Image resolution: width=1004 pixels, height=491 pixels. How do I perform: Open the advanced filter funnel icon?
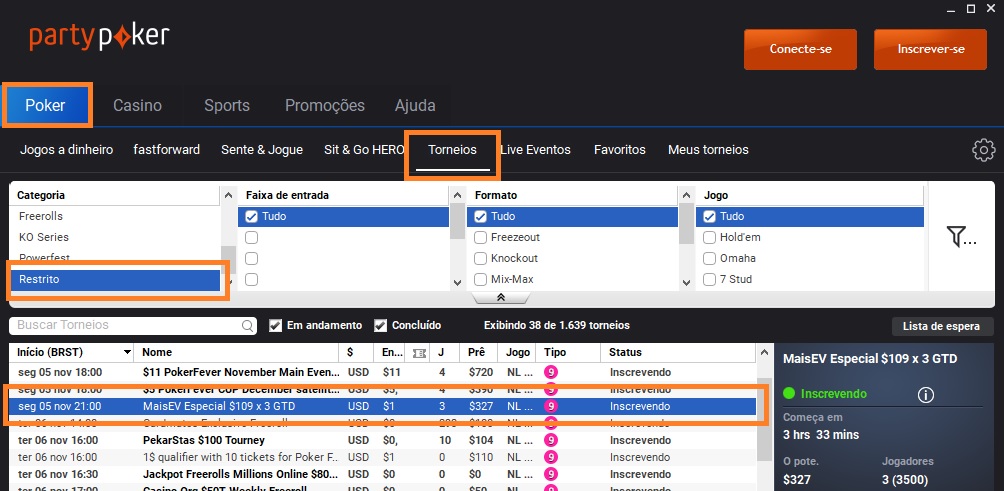(x=960, y=237)
